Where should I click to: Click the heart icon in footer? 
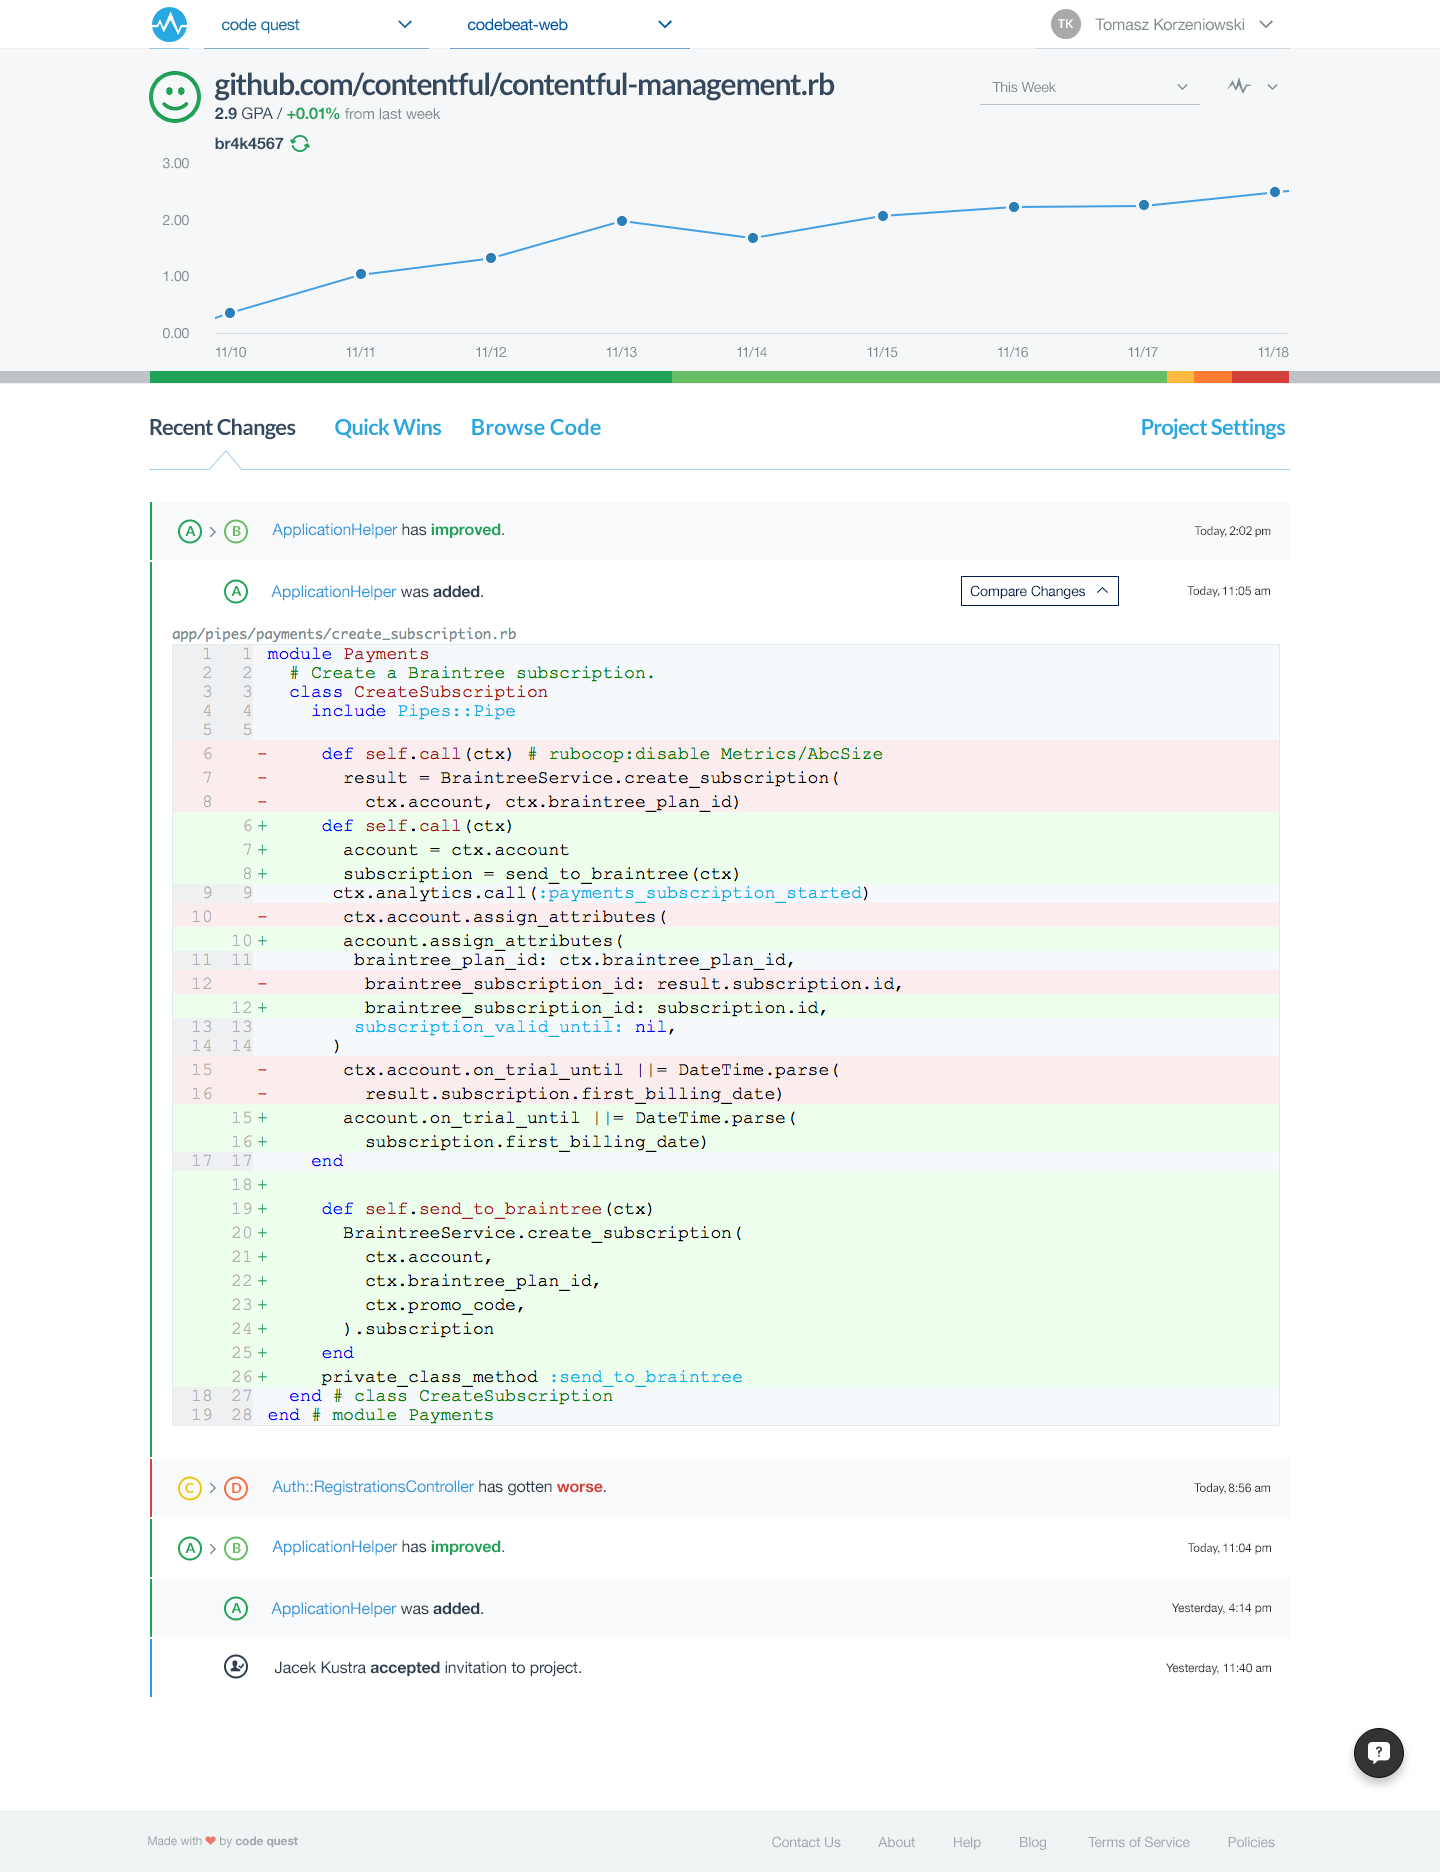point(211,1841)
